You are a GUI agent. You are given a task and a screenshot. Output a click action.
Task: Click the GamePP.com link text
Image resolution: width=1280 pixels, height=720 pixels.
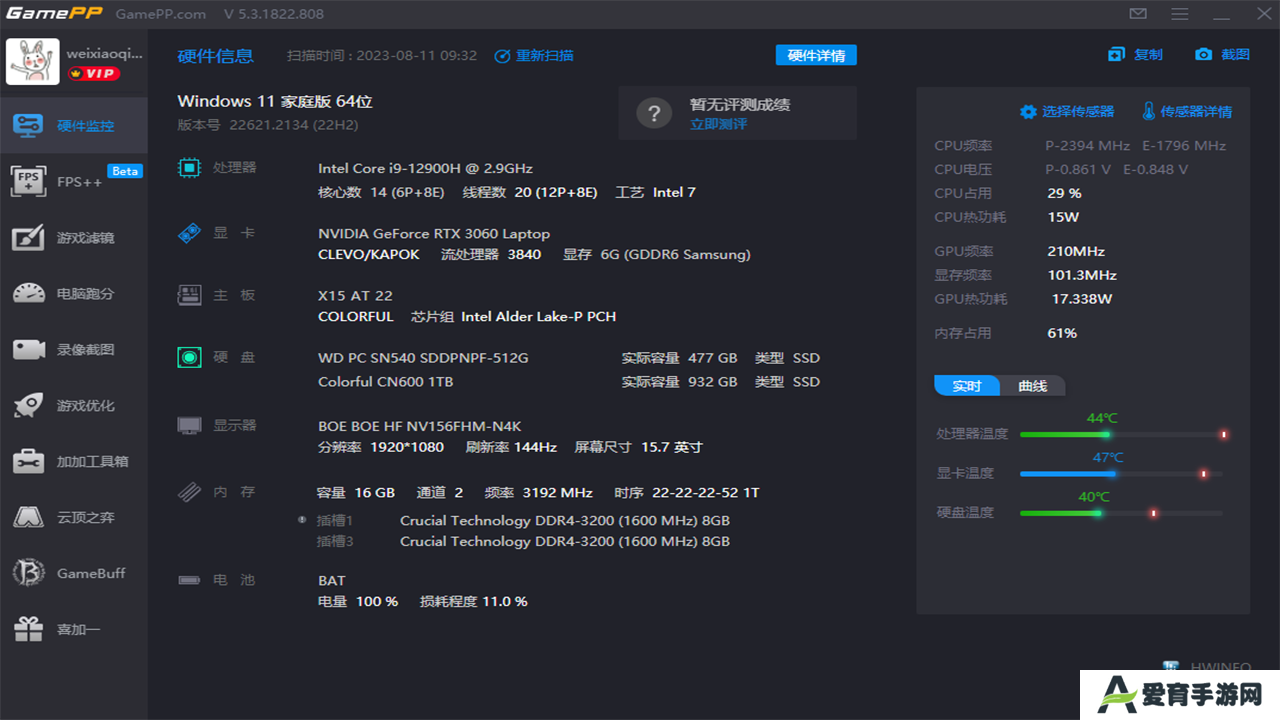tap(161, 14)
